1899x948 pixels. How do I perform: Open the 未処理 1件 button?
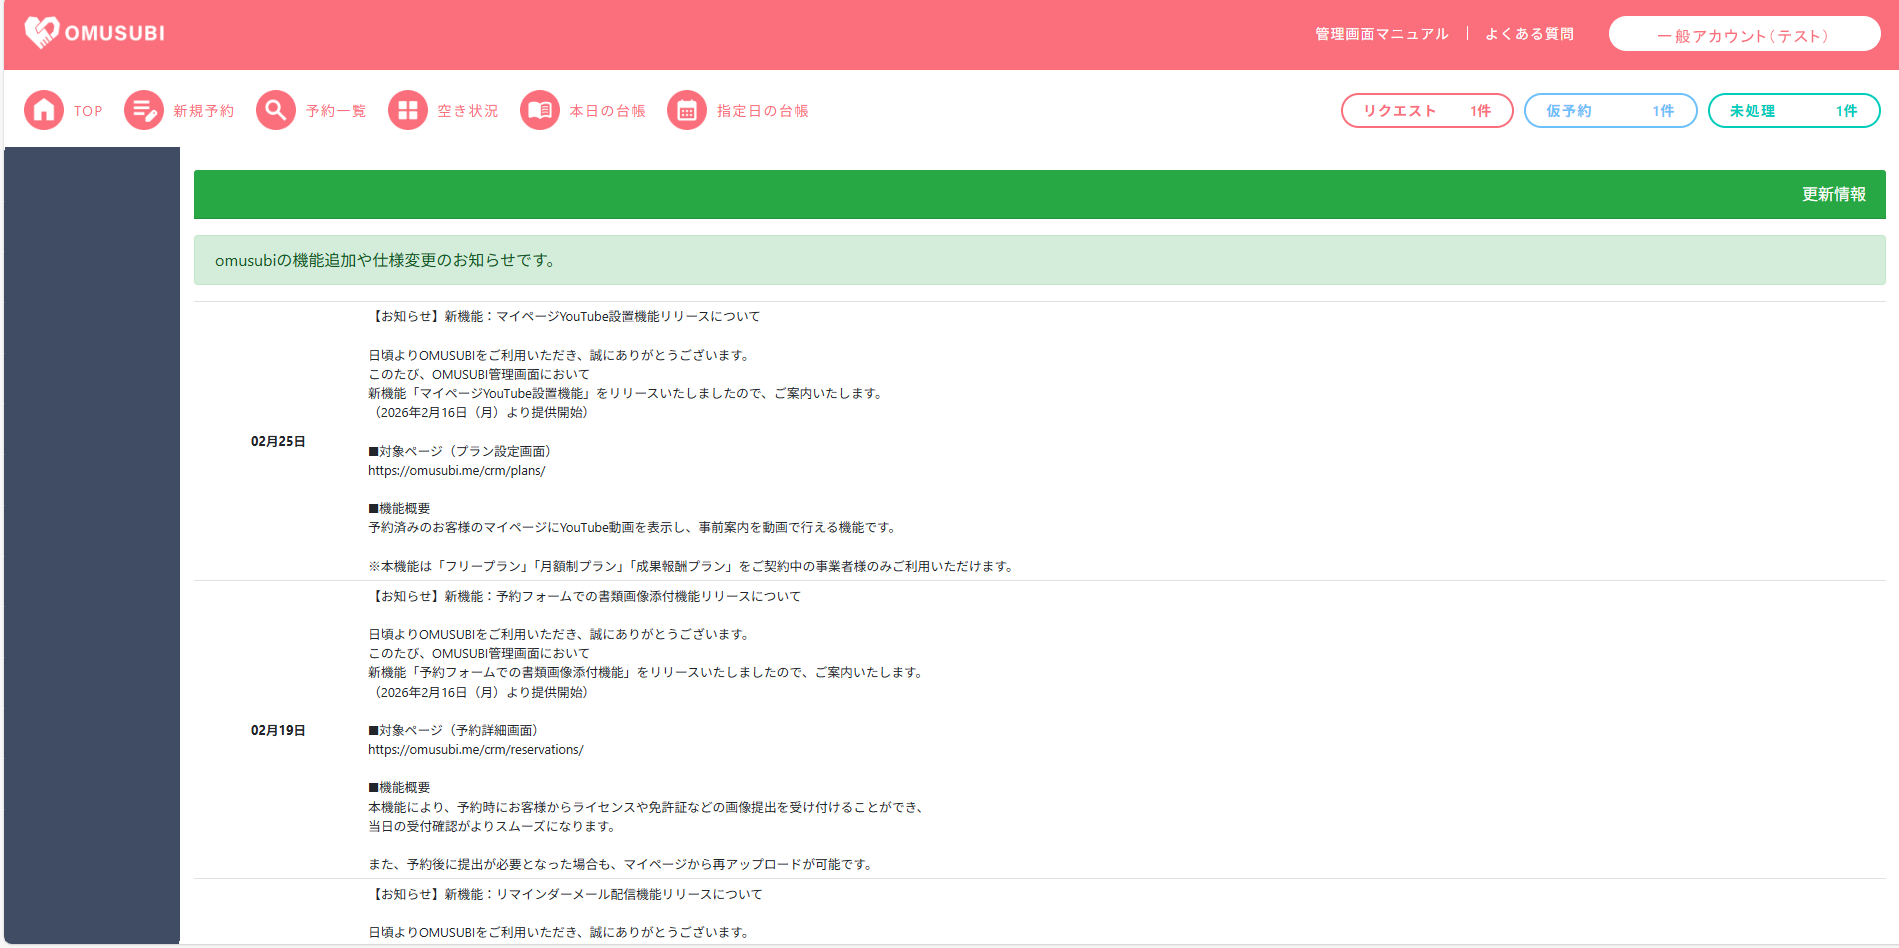click(1794, 111)
